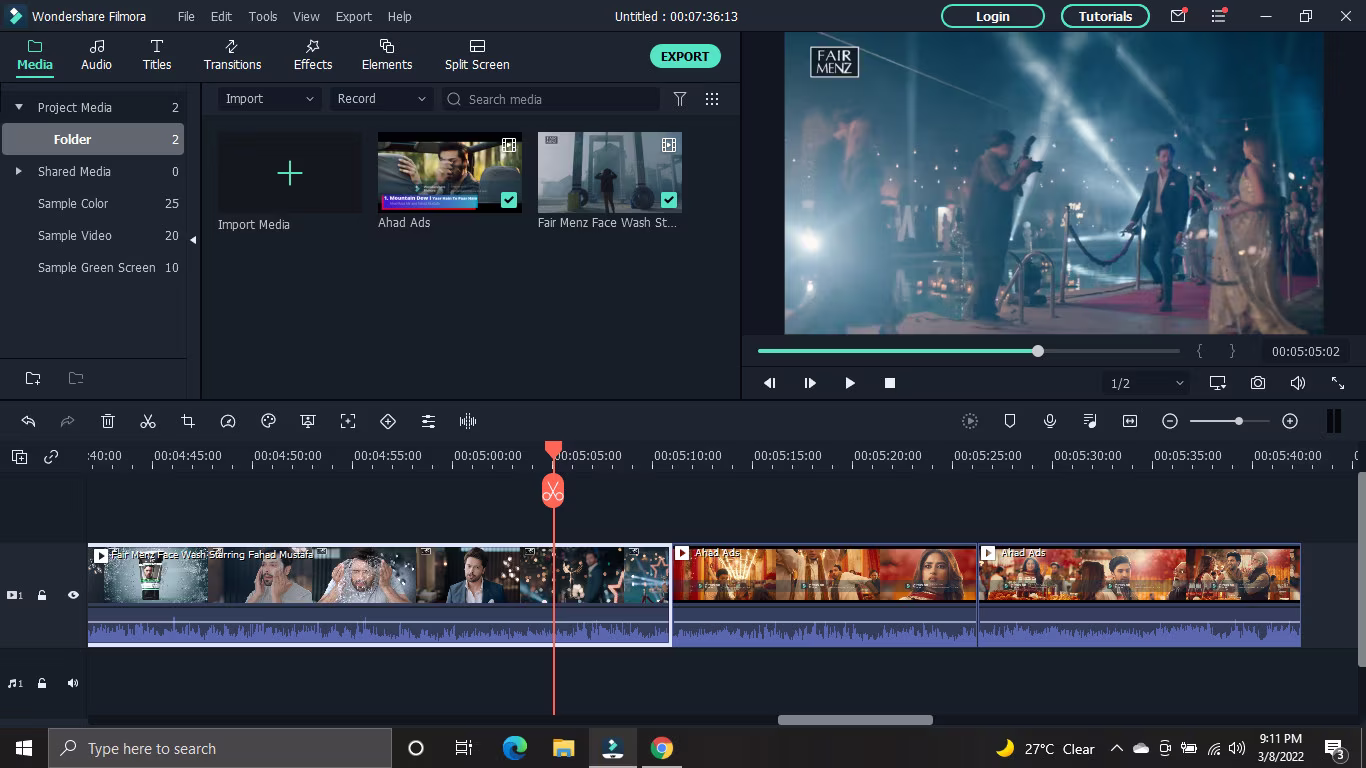Click the Search media field
The height and width of the screenshot is (768, 1366).
[551, 99]
